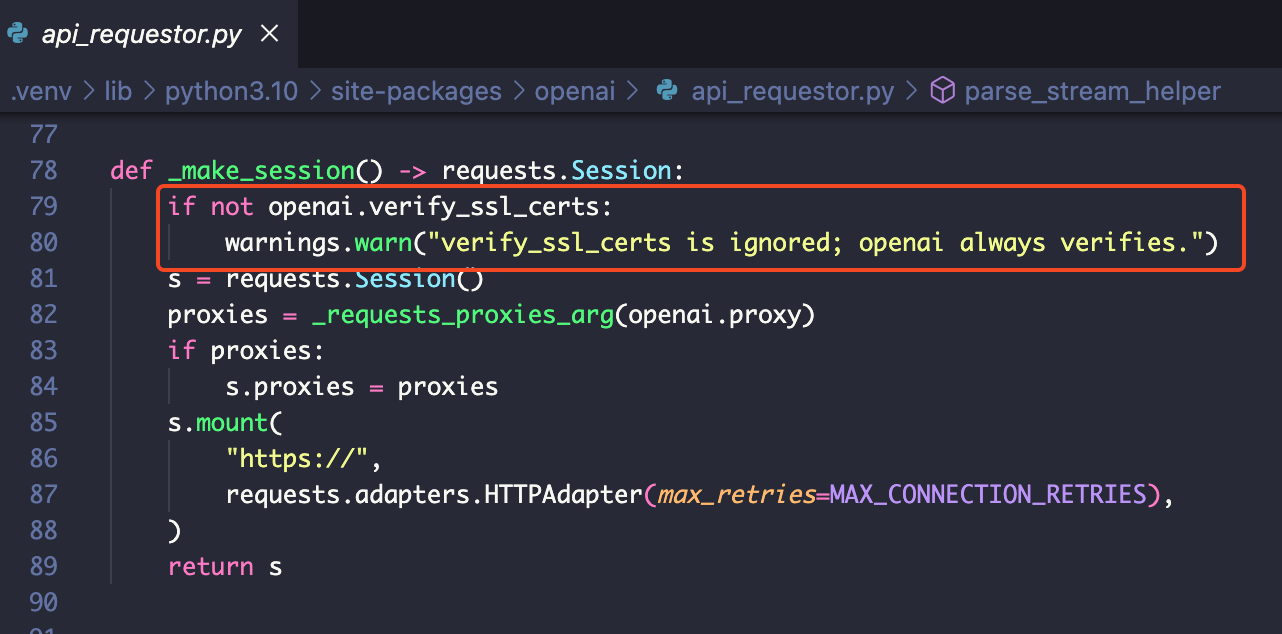Click Python icon in breadcrumb bar
1282x634 pixels.
667,92
